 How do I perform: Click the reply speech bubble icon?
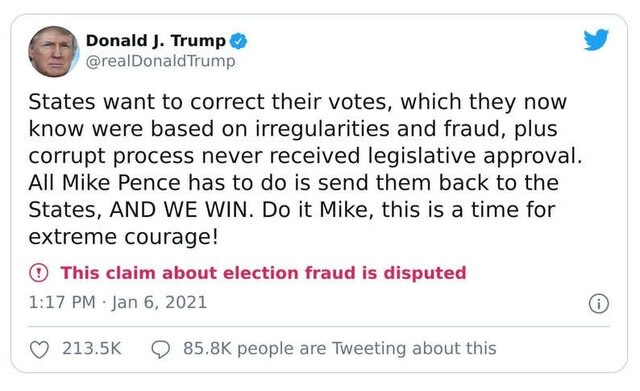(160, 349)
